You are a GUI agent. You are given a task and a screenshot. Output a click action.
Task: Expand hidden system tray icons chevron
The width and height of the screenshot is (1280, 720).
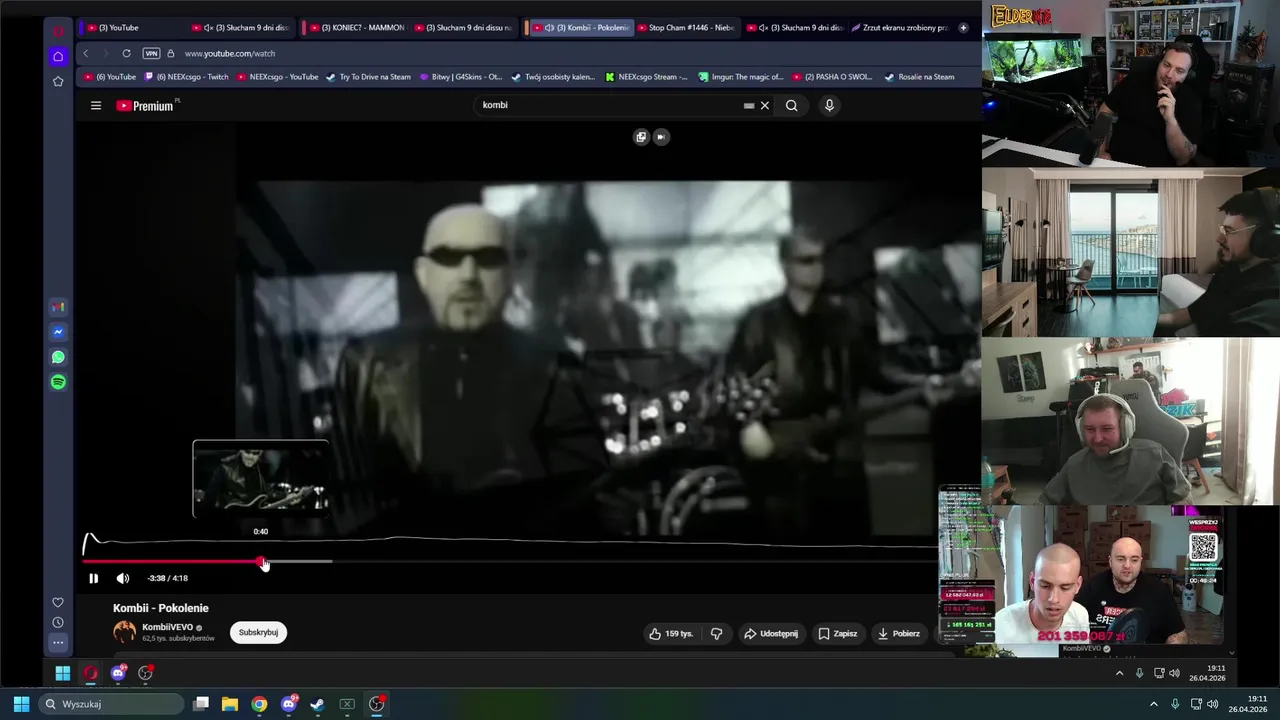(x=1153, y=704)
